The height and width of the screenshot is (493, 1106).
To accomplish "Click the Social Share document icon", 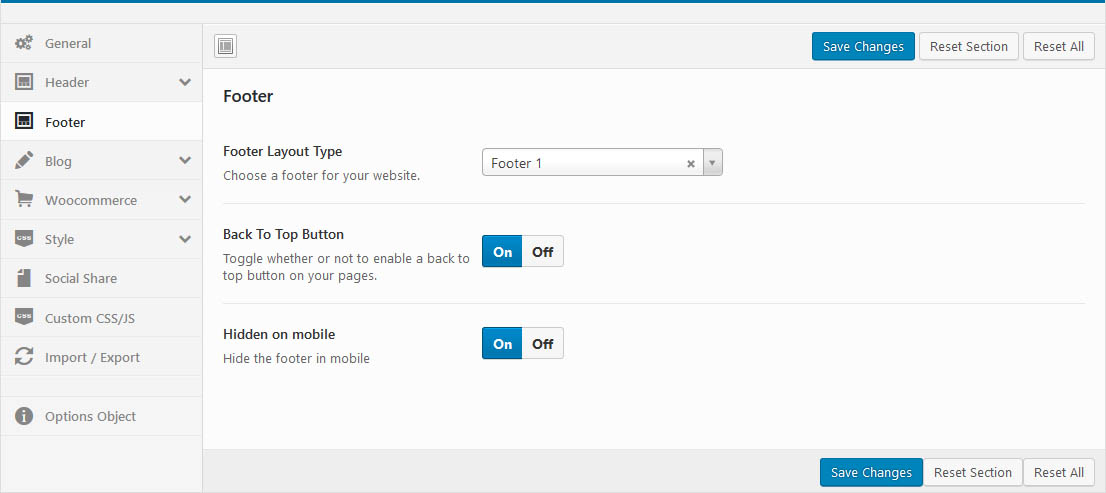I will tap(25, 278).
